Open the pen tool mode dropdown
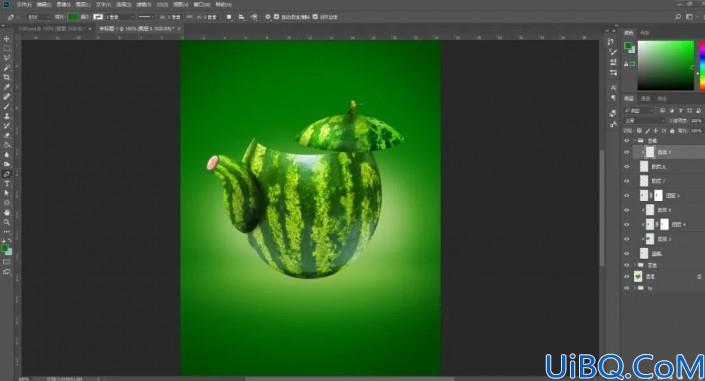This screenshot has width=705, height=381. click(x=38, y=17)
